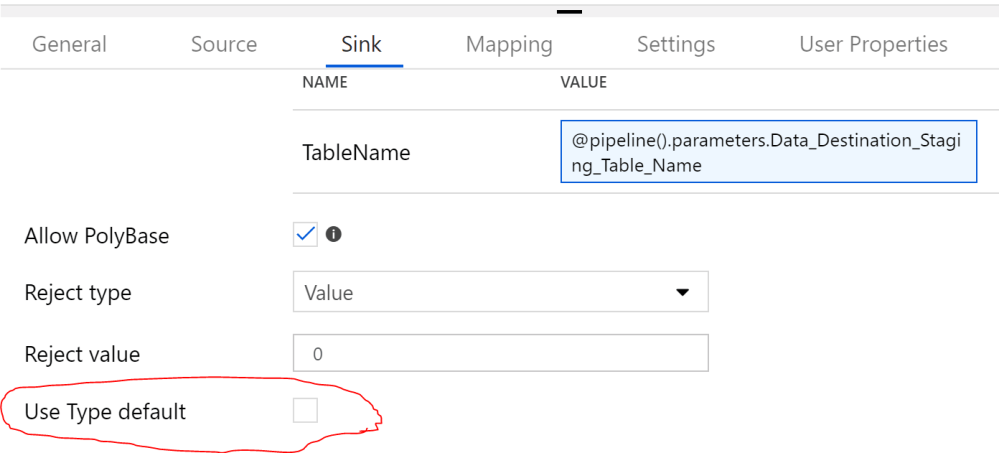Click the Reject value label text

pyautogui.click(x=82, y=354)
